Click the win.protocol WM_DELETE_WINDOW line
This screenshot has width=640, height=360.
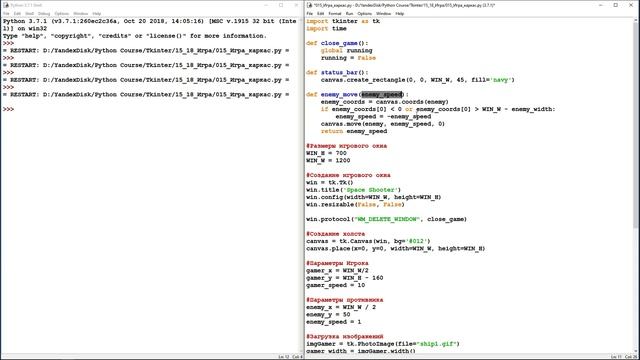387,220
